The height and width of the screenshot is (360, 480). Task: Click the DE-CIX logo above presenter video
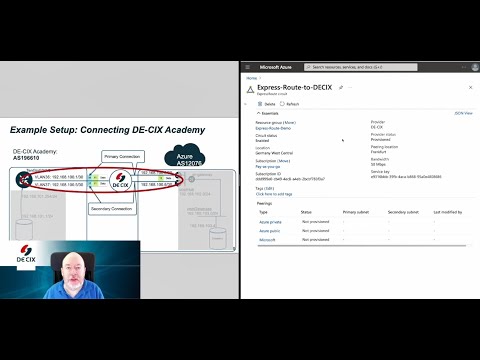26,254
